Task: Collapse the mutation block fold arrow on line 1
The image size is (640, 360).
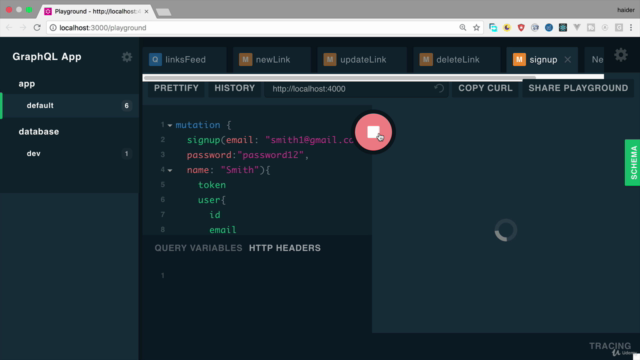Action: point(170,126)
